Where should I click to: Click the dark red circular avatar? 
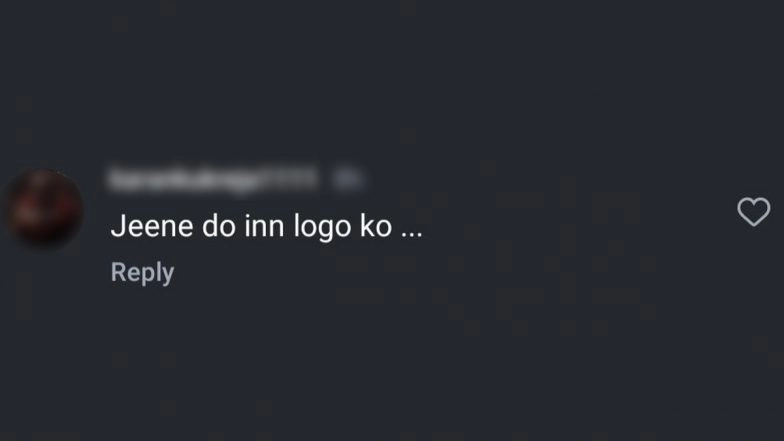[44, 208]
